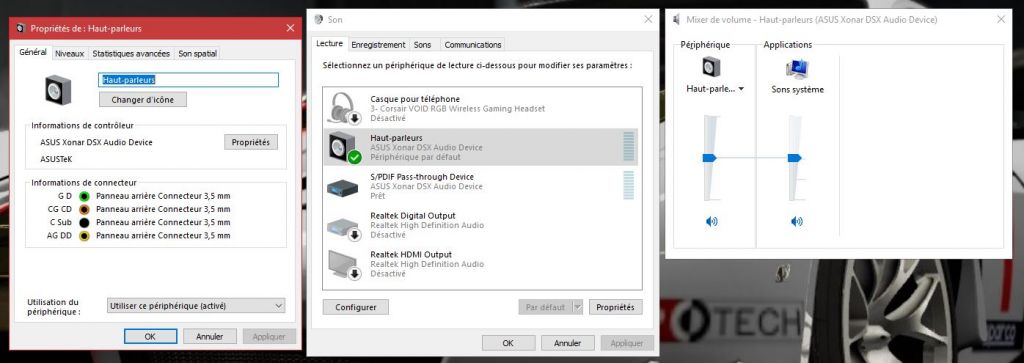Close the Mixer de volume window
Viewport: 1024px width, 363px height.
[1001, 20]
